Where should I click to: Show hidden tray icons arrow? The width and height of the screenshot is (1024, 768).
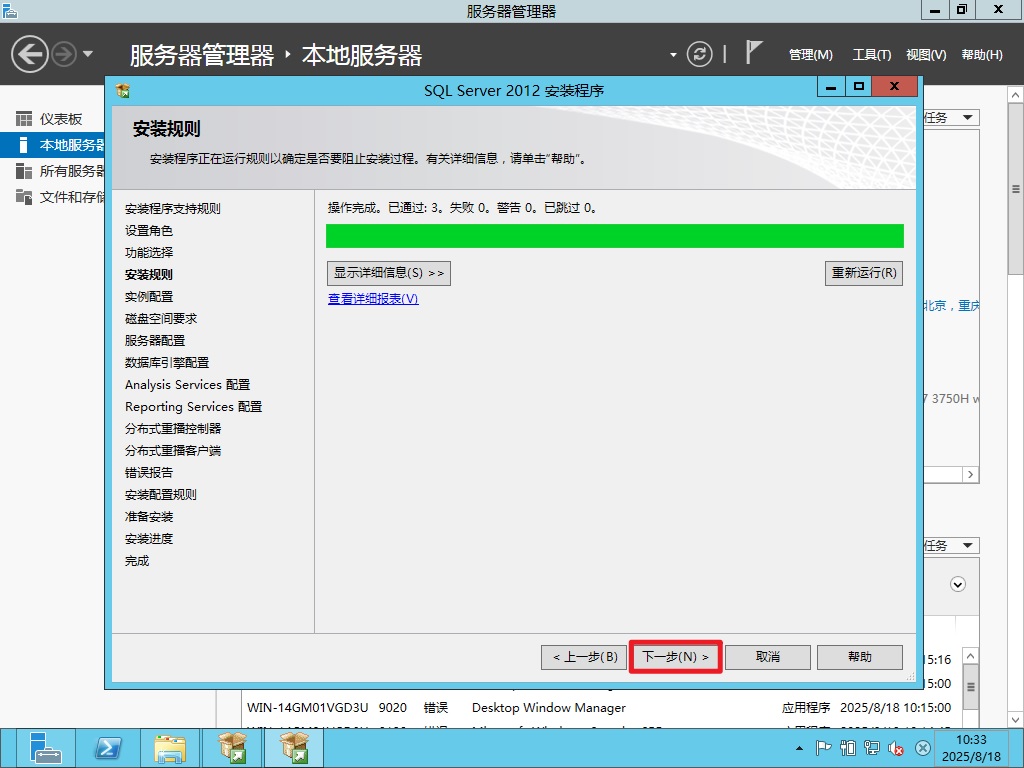pos(799,748)
